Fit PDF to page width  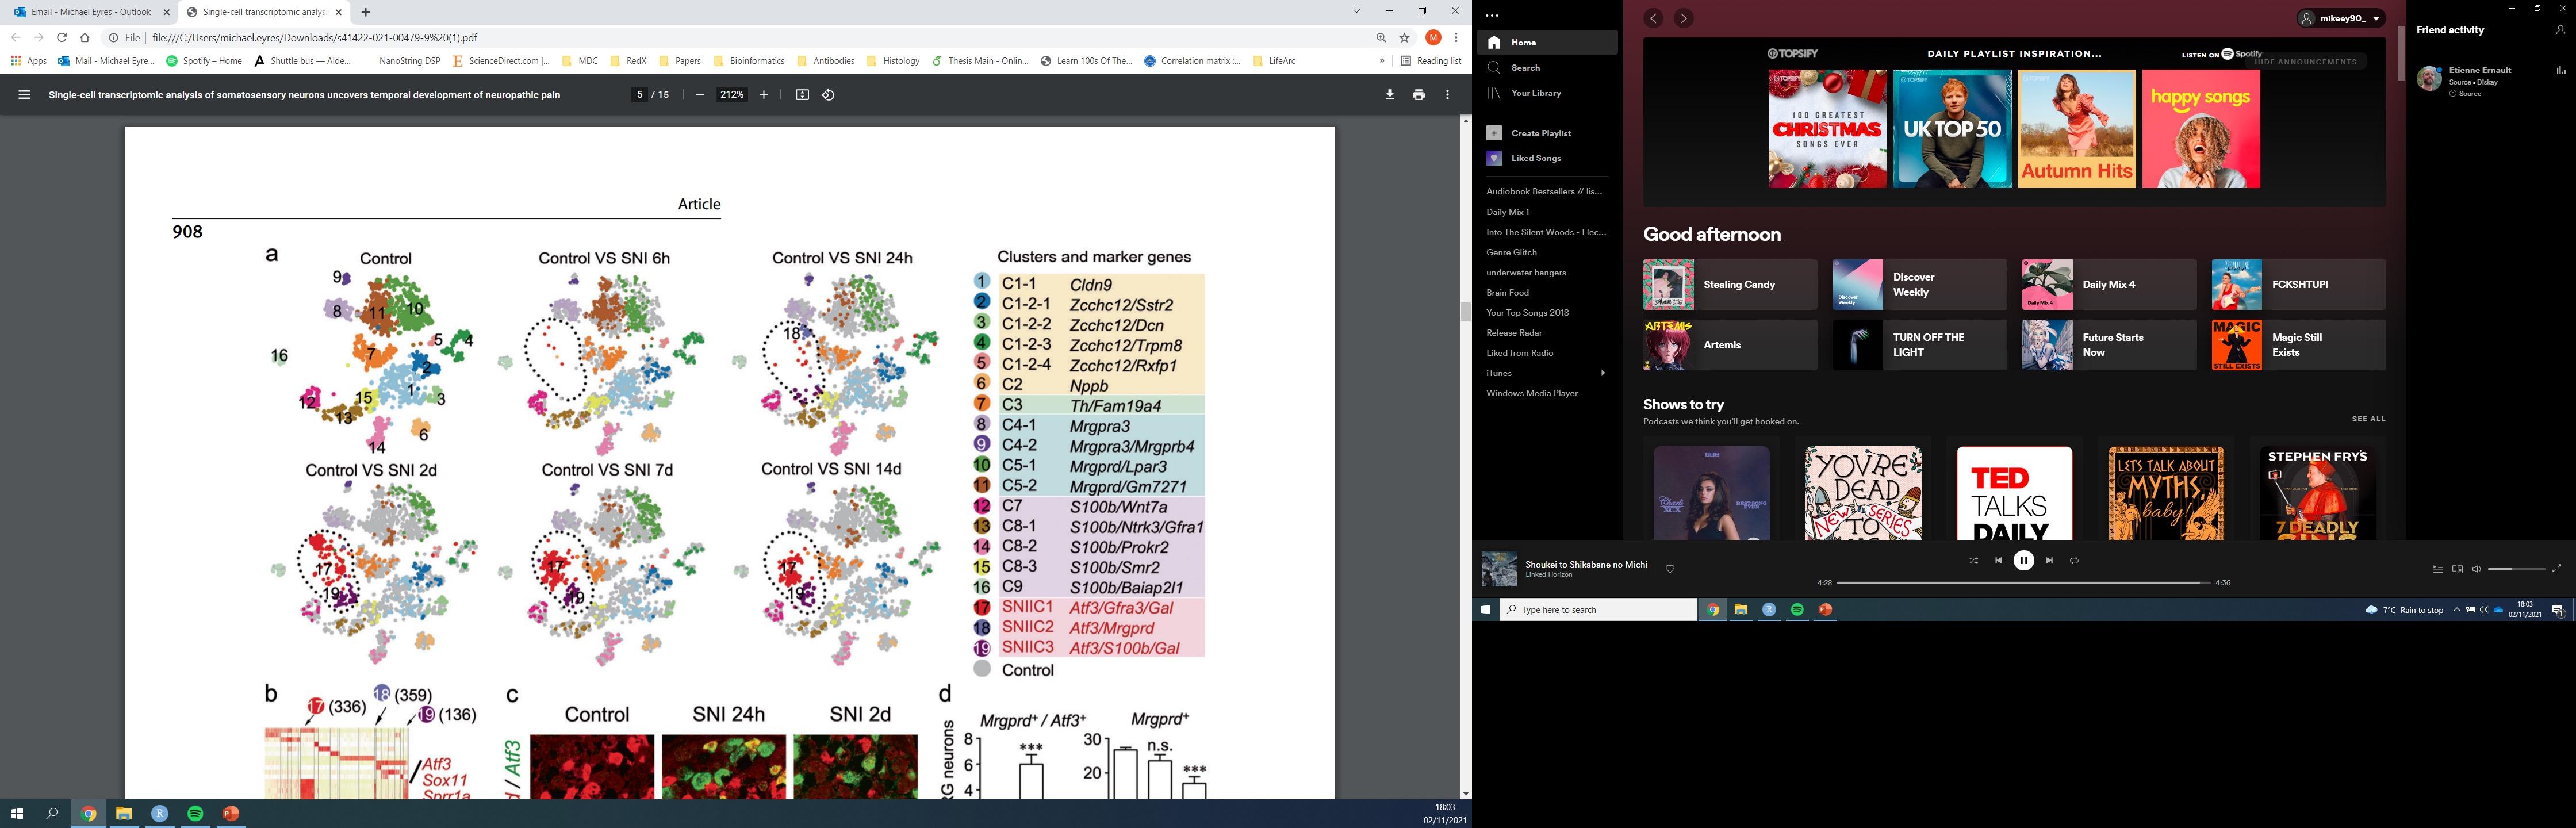(802, 95)
